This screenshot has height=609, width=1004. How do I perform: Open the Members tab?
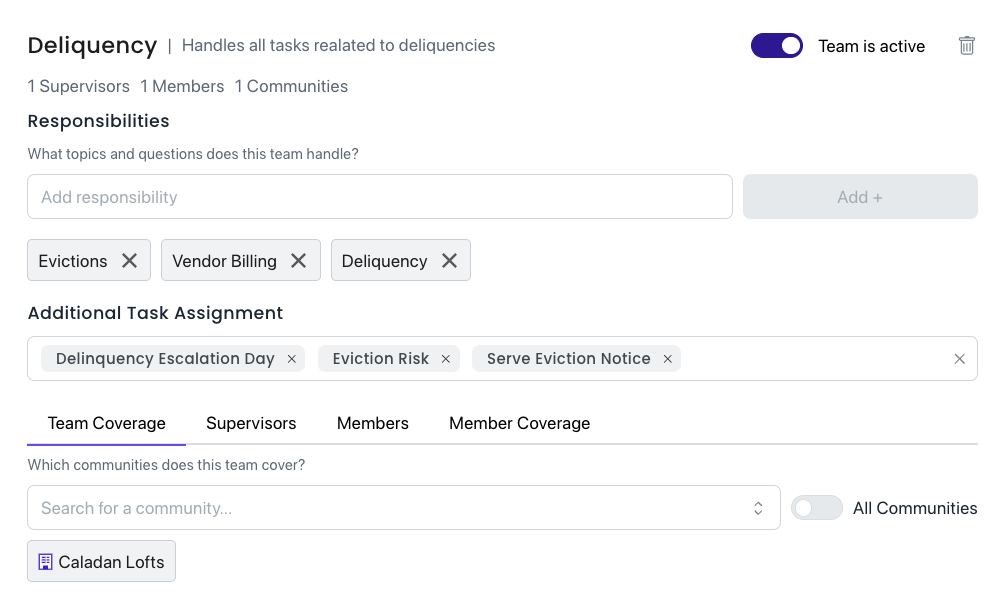click(373, 423)
